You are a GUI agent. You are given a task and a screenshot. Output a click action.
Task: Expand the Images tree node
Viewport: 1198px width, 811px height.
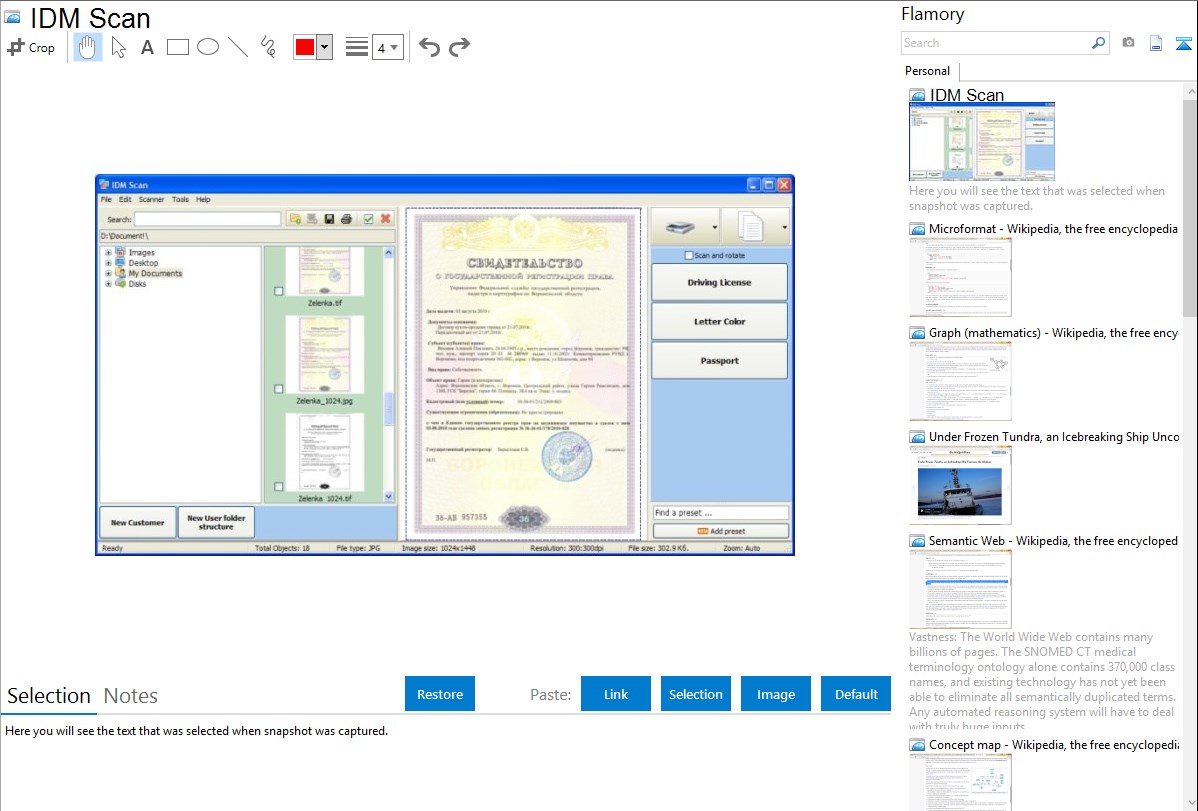pyautogui.click(x=108, y=252)
